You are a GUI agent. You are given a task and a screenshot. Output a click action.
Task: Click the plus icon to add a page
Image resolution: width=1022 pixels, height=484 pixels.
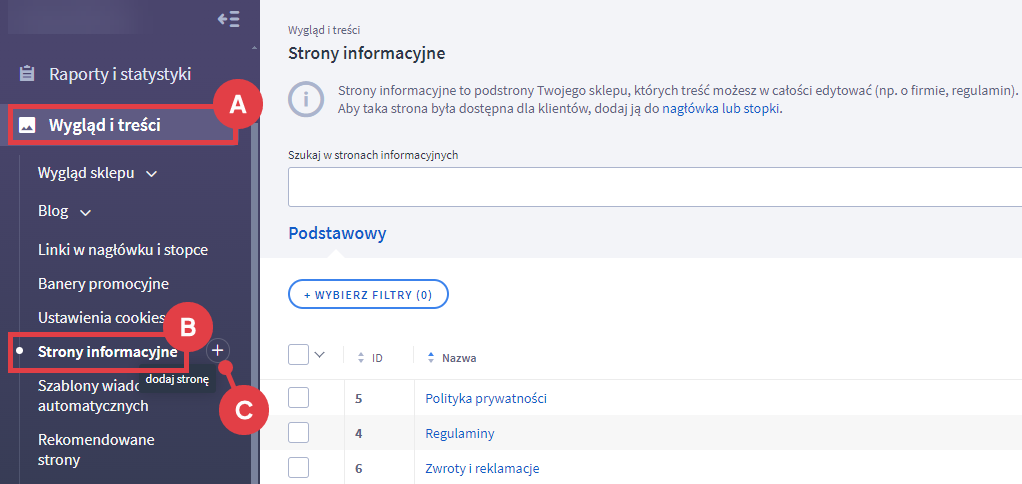[x=218, y=351]
